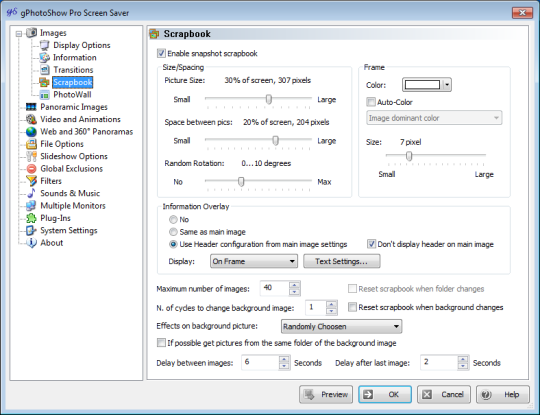Check Reset scrapbook when background changes
Screen dimensions: 540x415
(x=352, y=307)
